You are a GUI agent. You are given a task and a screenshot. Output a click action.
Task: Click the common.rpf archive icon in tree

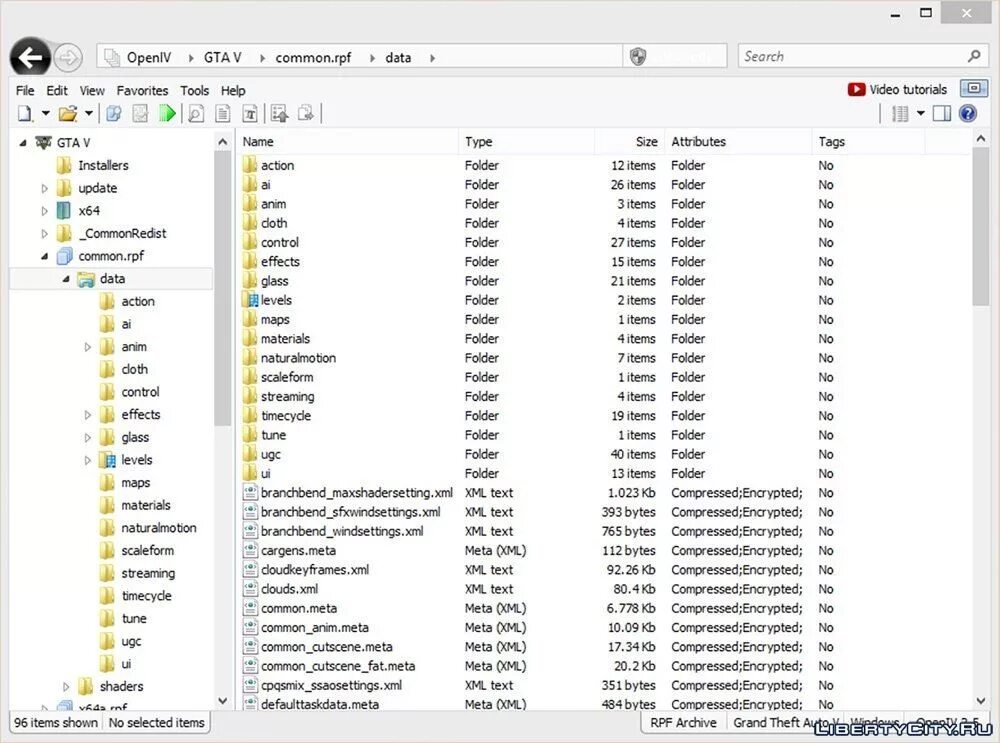[x=64, y=256]
